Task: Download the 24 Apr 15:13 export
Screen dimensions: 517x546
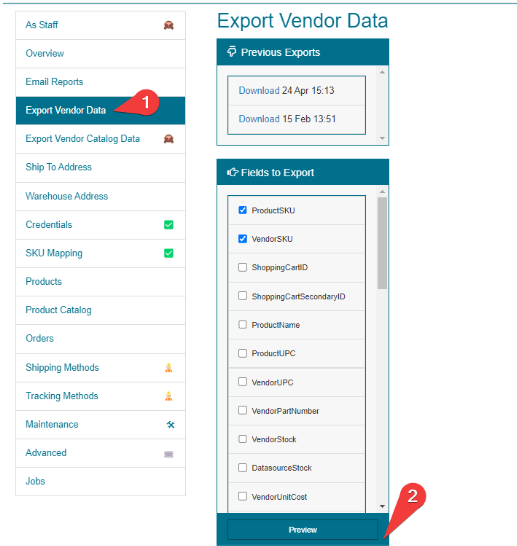Action: 259,91
